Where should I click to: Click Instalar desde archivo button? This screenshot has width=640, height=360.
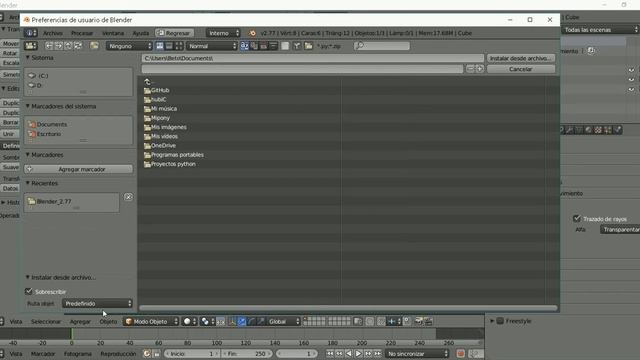(520, 58)
